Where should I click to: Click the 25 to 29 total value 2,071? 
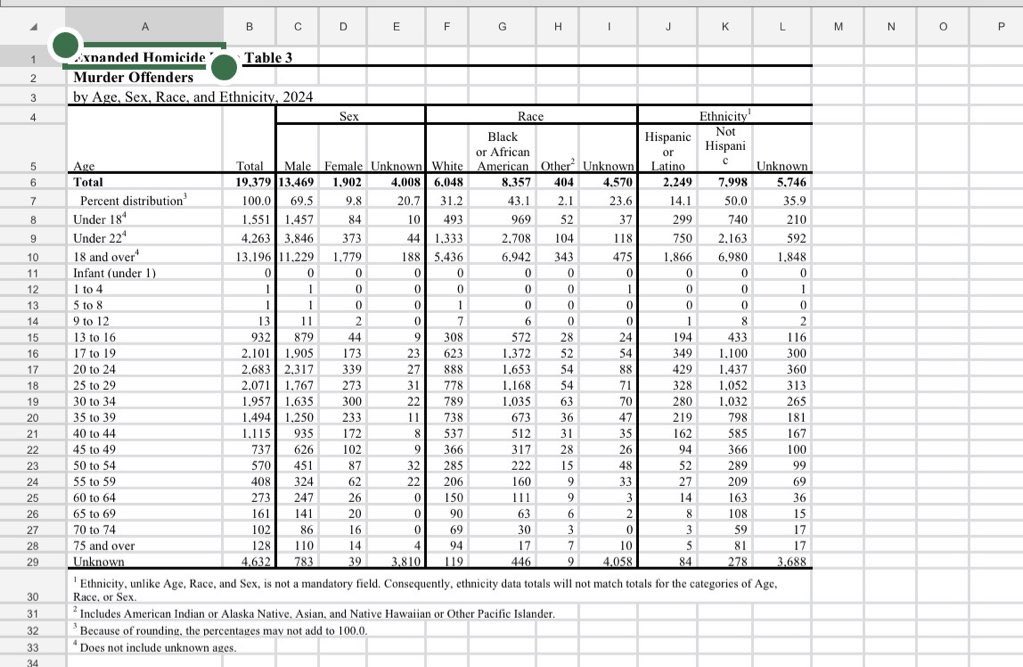[x=256, y=385]
